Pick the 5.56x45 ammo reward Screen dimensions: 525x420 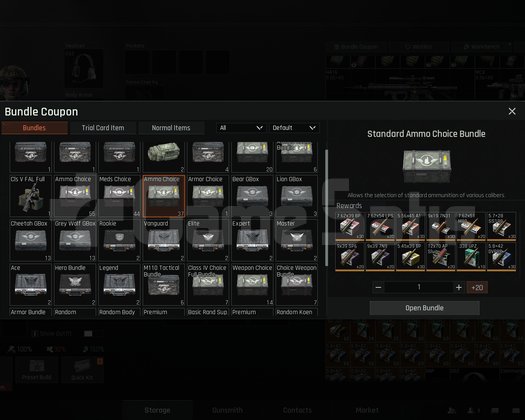[x=410, y=226]
